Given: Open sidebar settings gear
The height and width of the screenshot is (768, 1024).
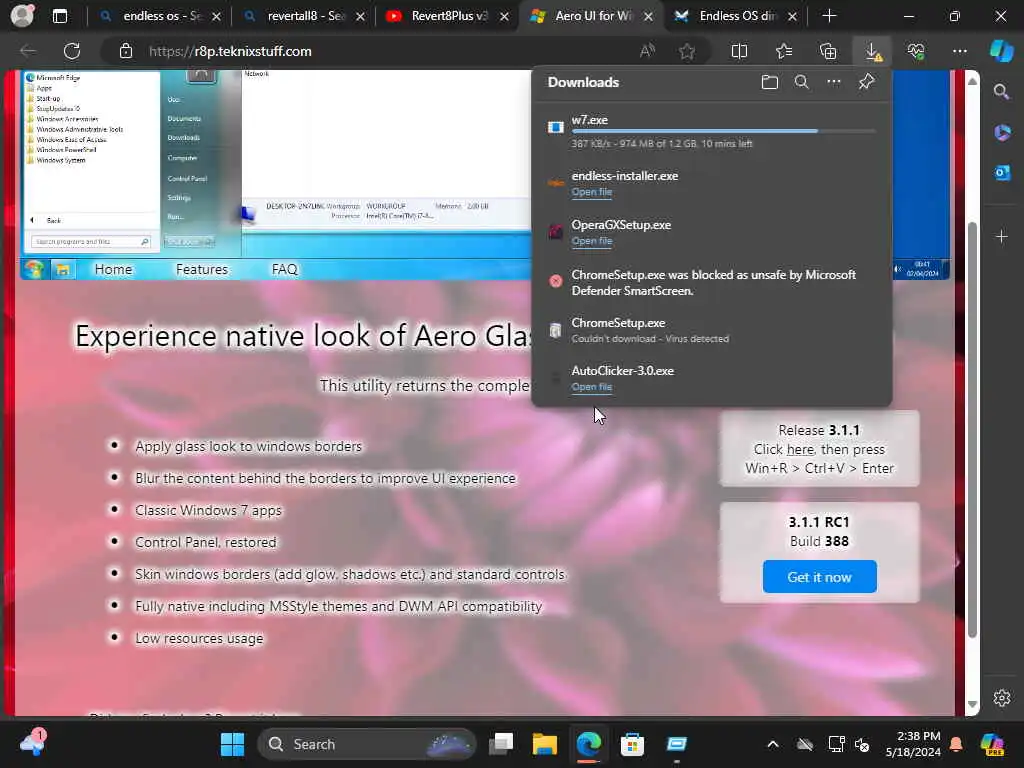Looking at the screenshot, I should tap(1002, 697).
